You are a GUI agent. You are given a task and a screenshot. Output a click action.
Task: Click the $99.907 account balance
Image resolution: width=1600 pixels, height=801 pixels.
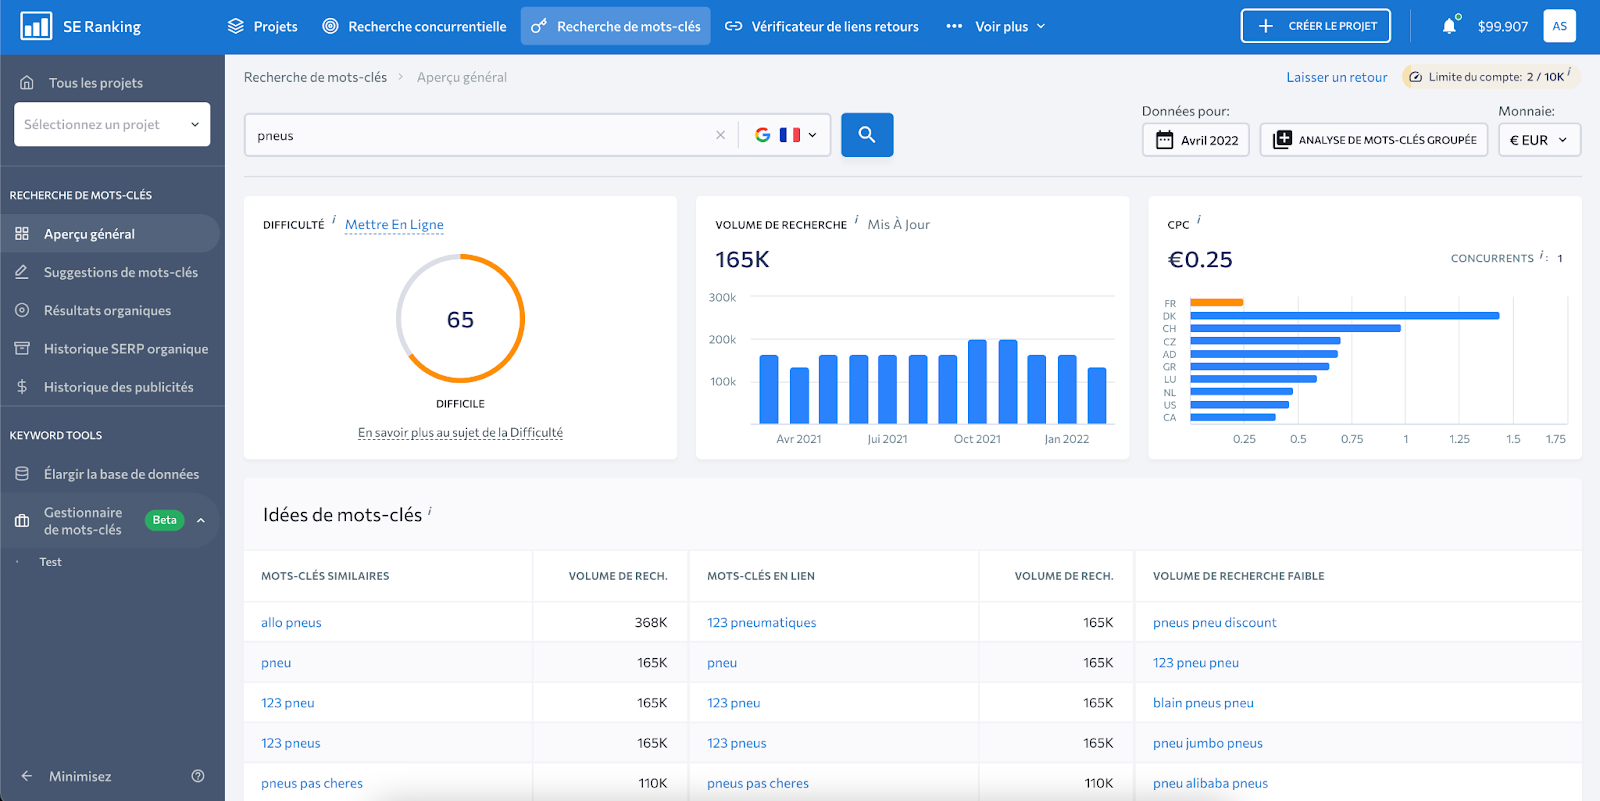pos(1503,26)
